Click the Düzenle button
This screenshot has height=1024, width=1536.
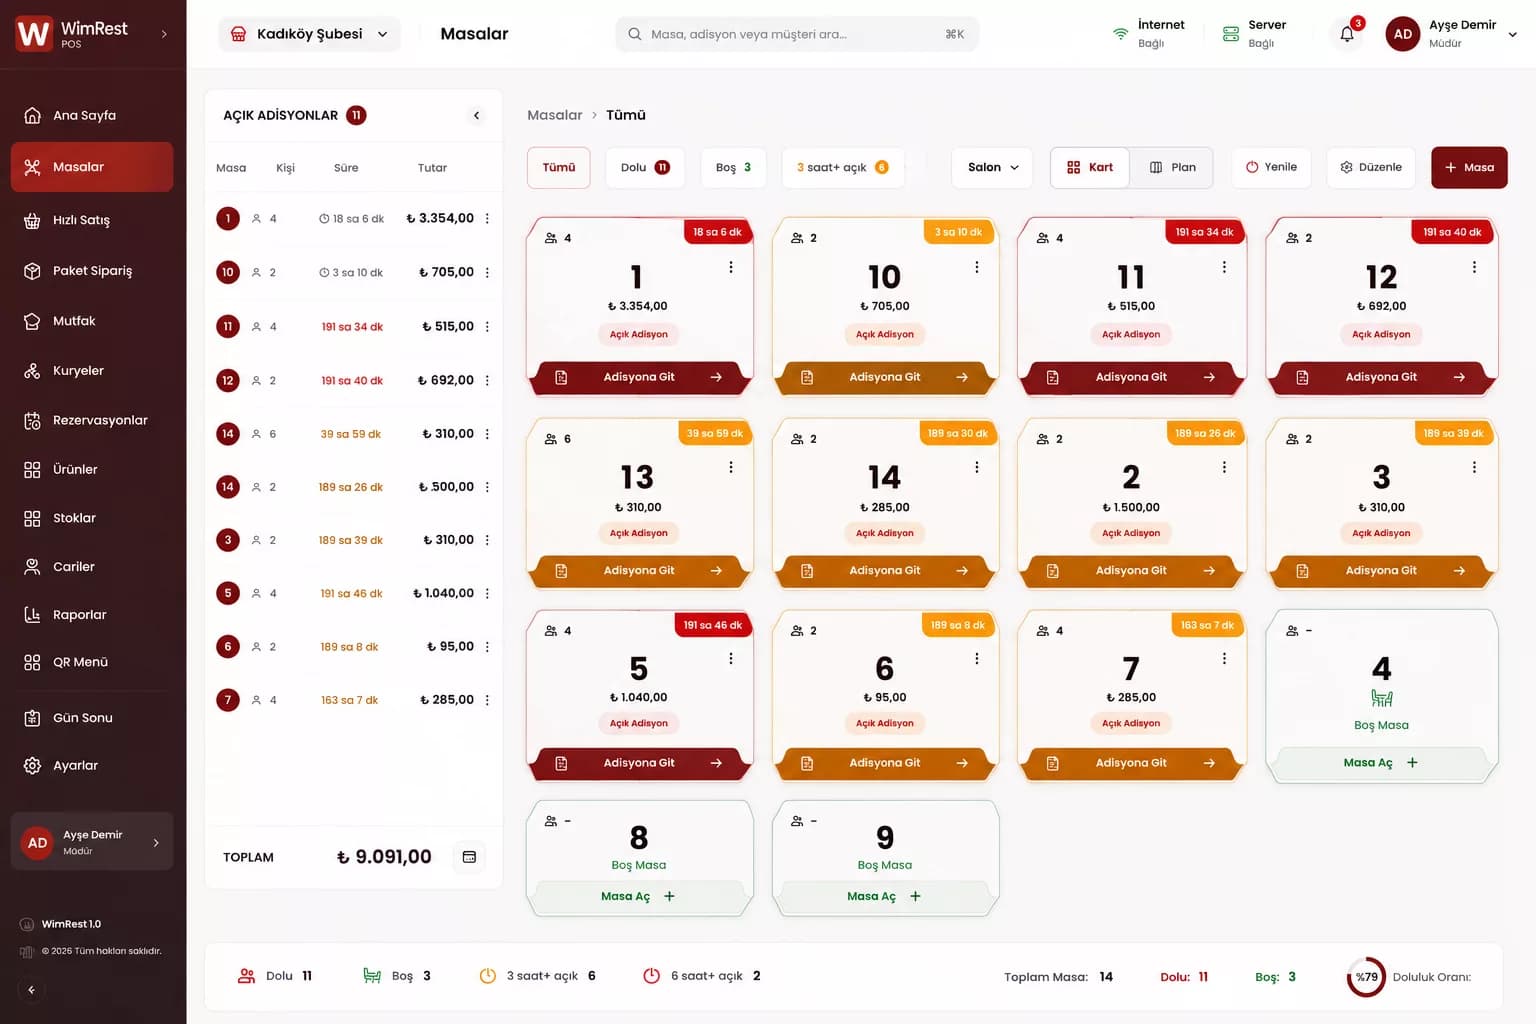(x=1371, y=168)
